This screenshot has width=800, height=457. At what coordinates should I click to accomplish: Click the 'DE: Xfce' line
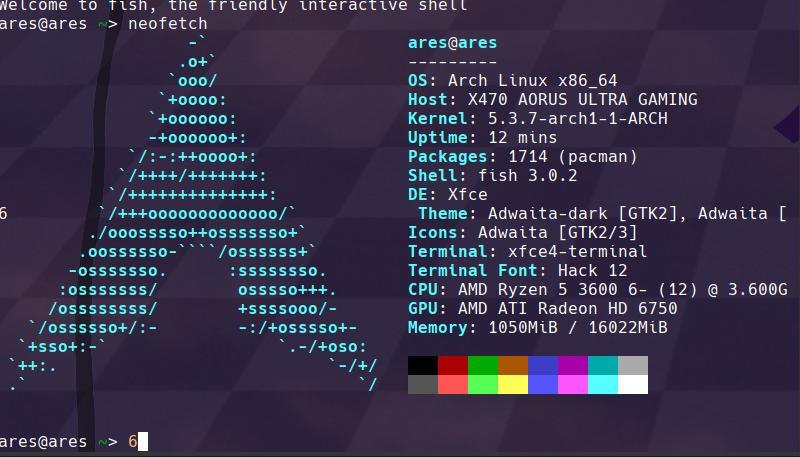point(447,195)
